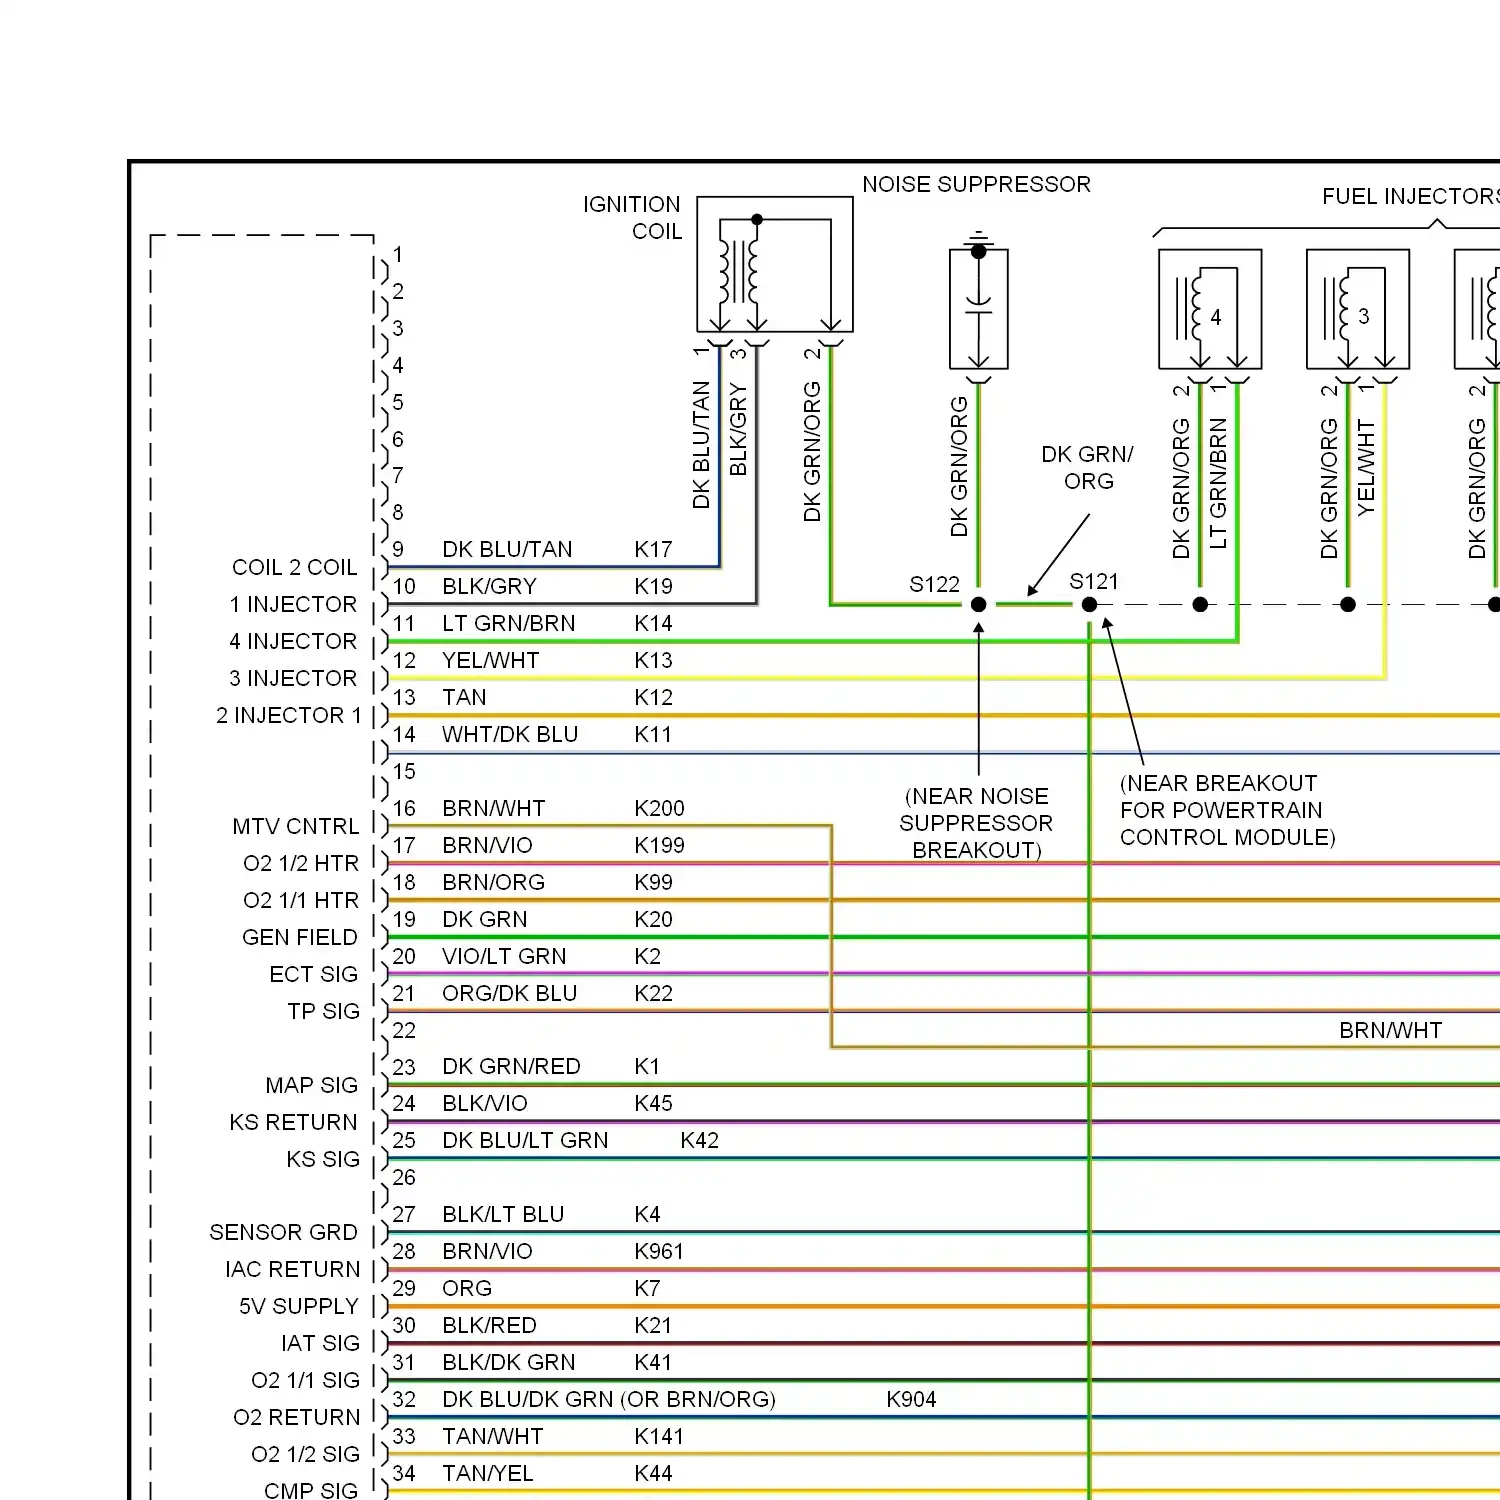Screen dimensions: 1500x1500
Task: Click the FUEL INJECTORS heading
Action: coord(1411,196)
